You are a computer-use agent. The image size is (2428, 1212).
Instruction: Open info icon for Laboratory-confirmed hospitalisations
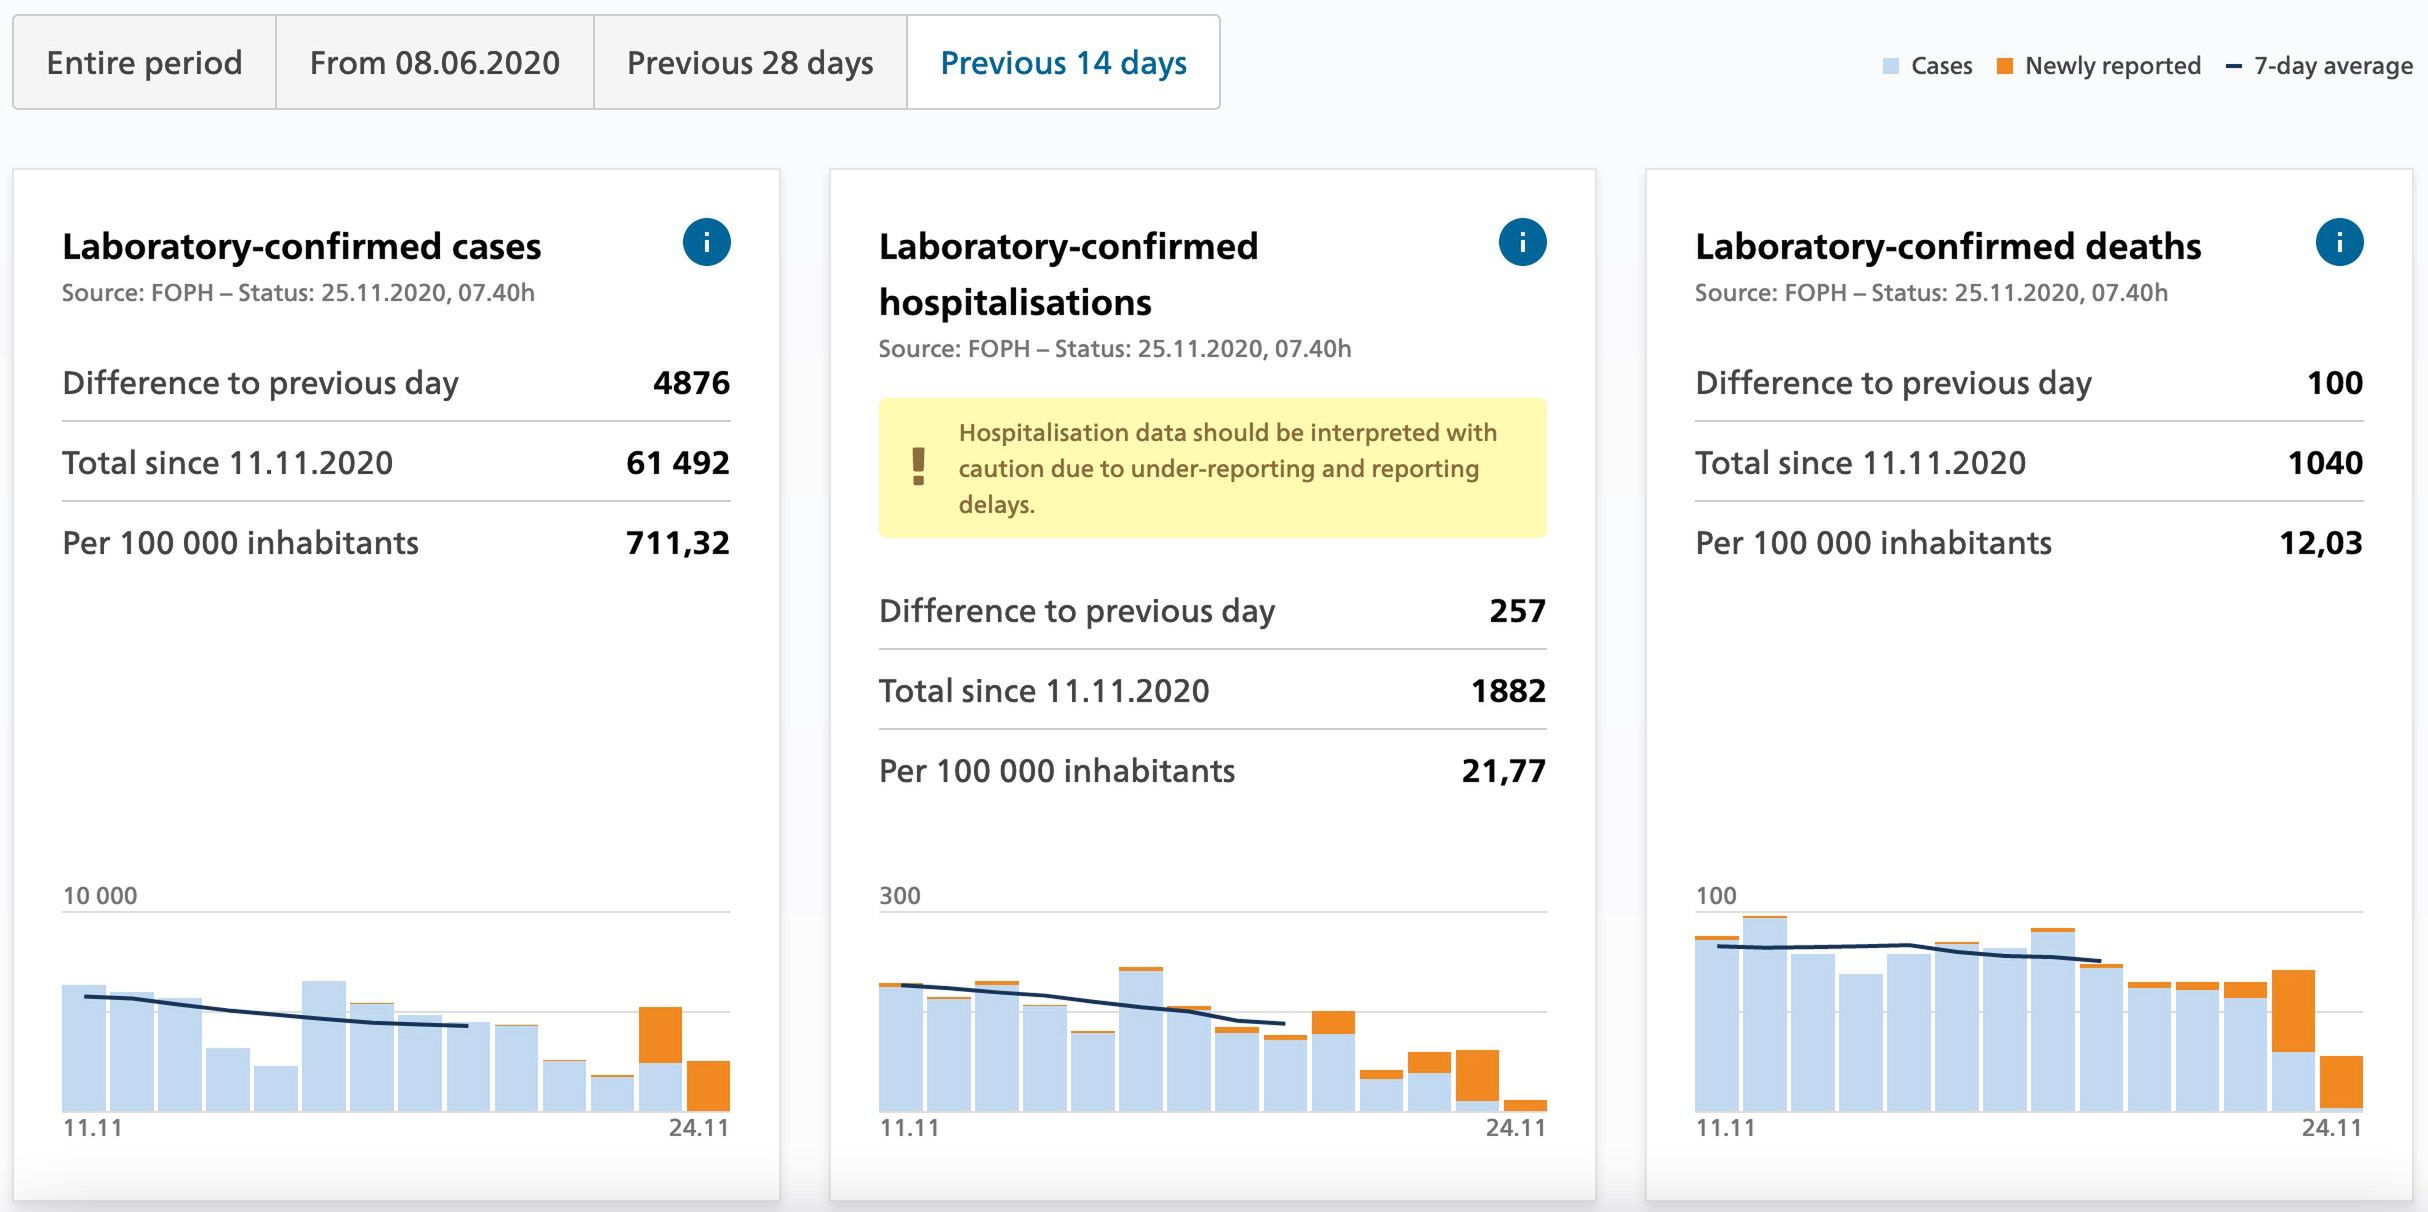[x=1522, y=243]
